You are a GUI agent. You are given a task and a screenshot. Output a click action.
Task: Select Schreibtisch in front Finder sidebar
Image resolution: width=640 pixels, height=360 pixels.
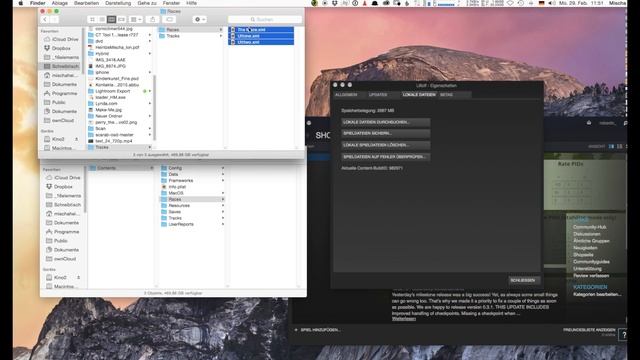click(x=61, y=66)
